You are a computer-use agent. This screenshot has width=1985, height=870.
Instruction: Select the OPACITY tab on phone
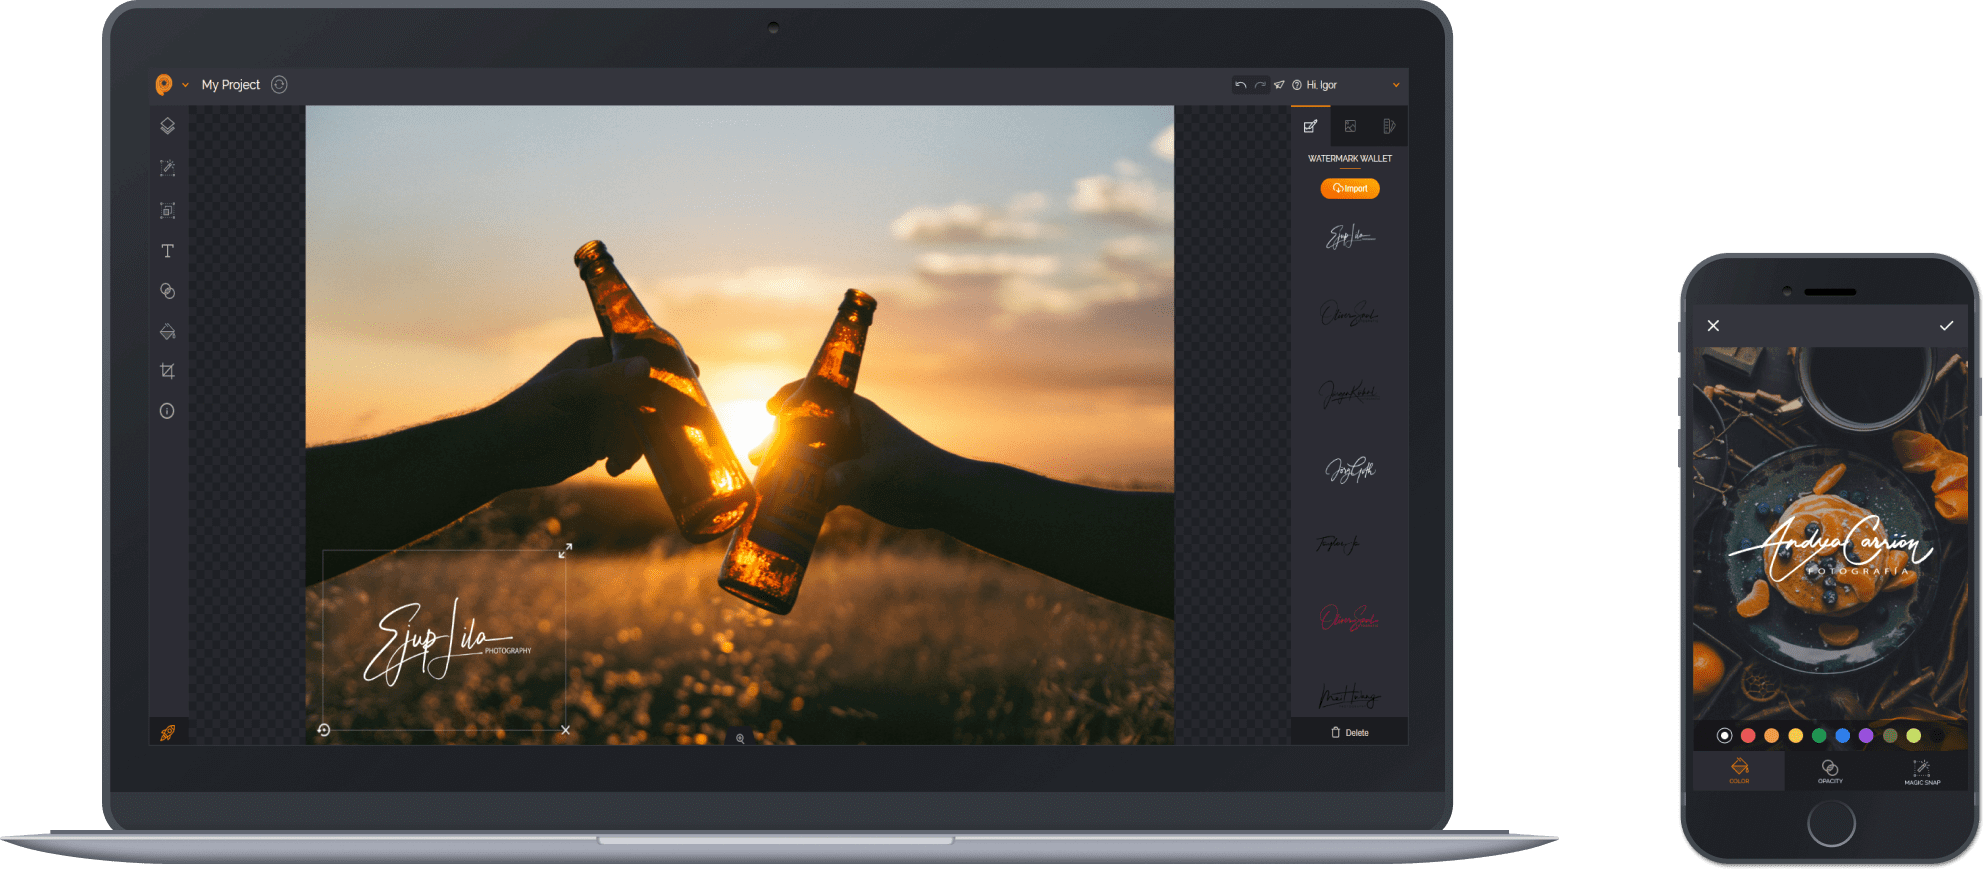point(1830,770)
